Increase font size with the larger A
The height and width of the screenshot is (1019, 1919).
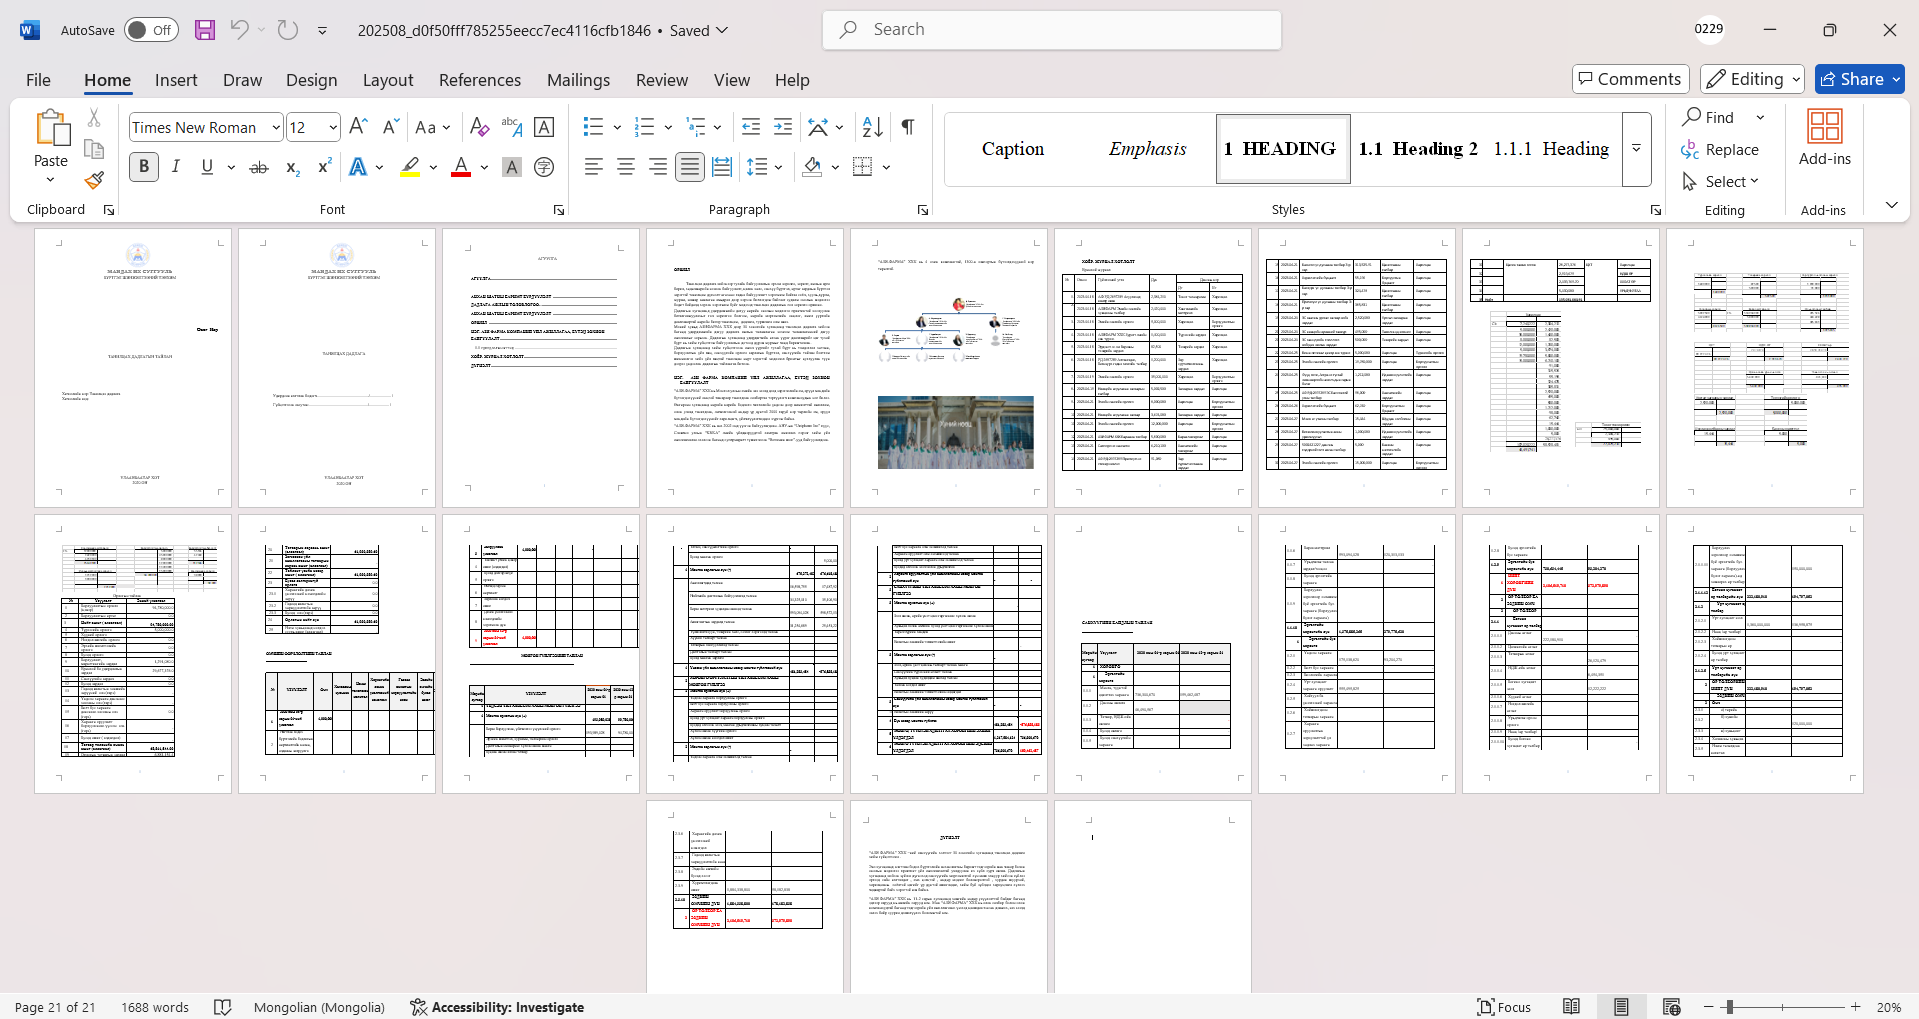click(359, 127)
